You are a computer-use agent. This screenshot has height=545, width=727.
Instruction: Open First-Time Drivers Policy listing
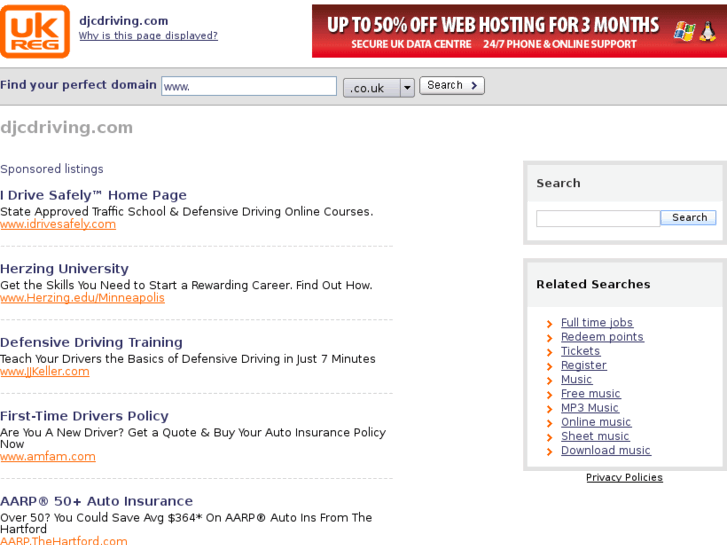pos(84,416)
